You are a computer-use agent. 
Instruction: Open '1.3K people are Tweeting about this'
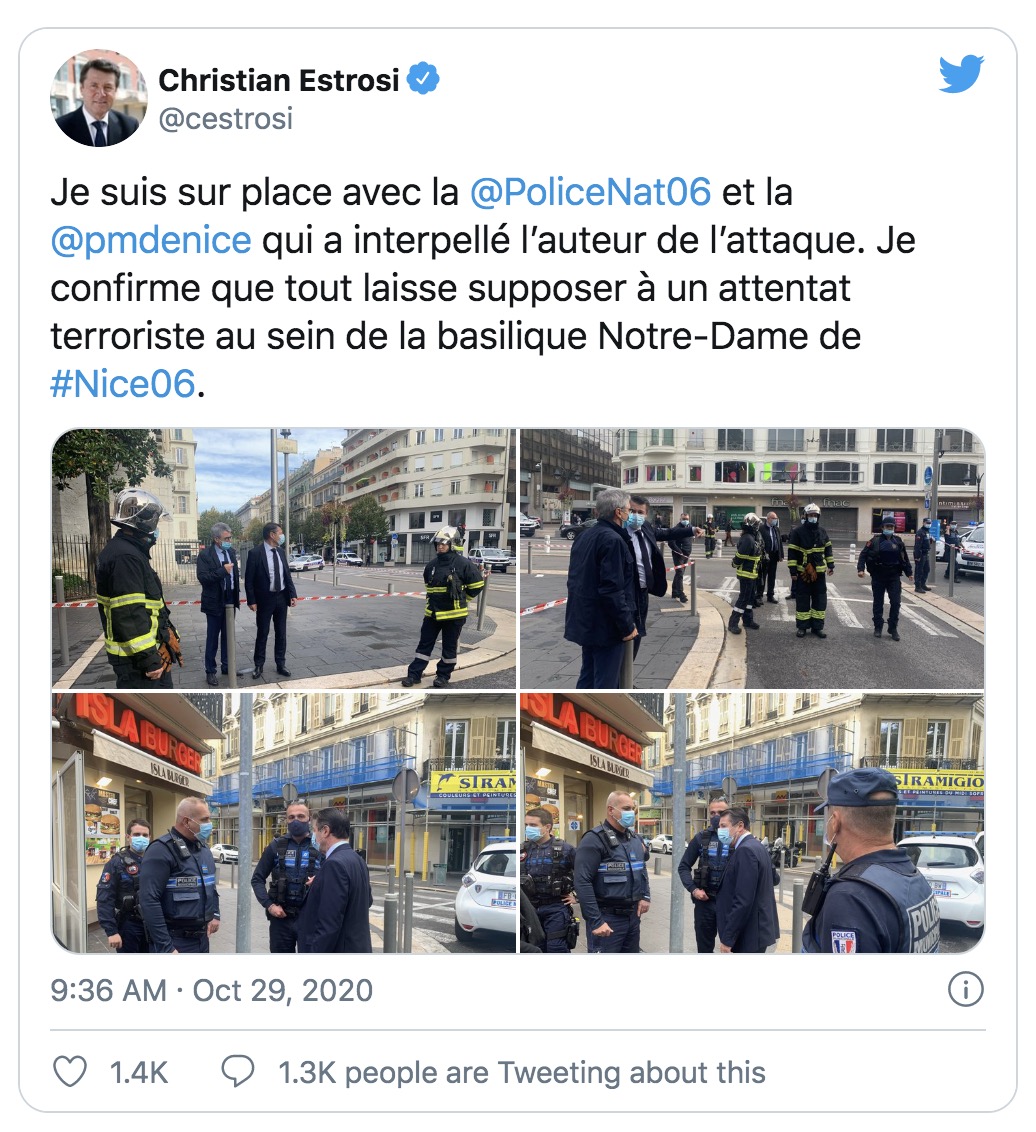coord(522,1072)
